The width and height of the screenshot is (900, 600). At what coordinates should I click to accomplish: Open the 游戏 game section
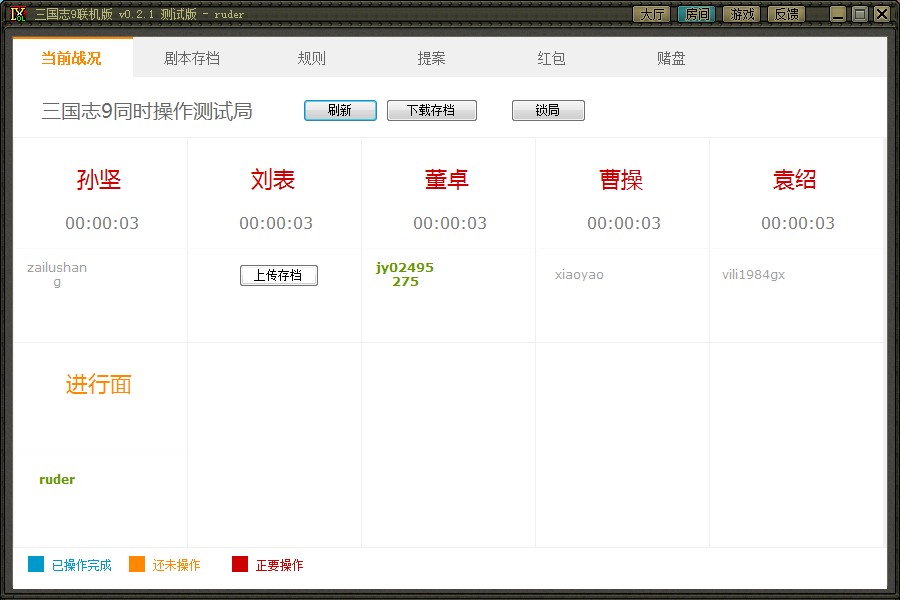[x=741, y=14]
